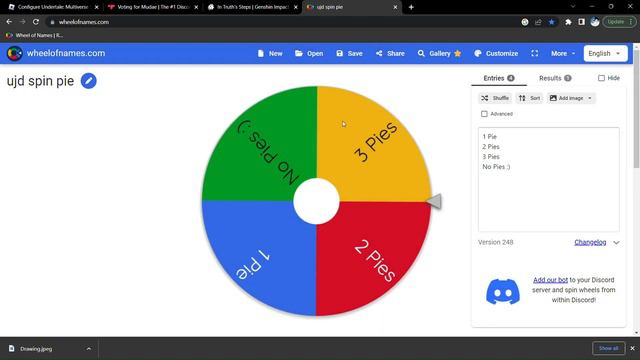Image resolution: width=640 pixels, height=360 pixels.
Task: Click the Discord logo icon
Action: 503,291
